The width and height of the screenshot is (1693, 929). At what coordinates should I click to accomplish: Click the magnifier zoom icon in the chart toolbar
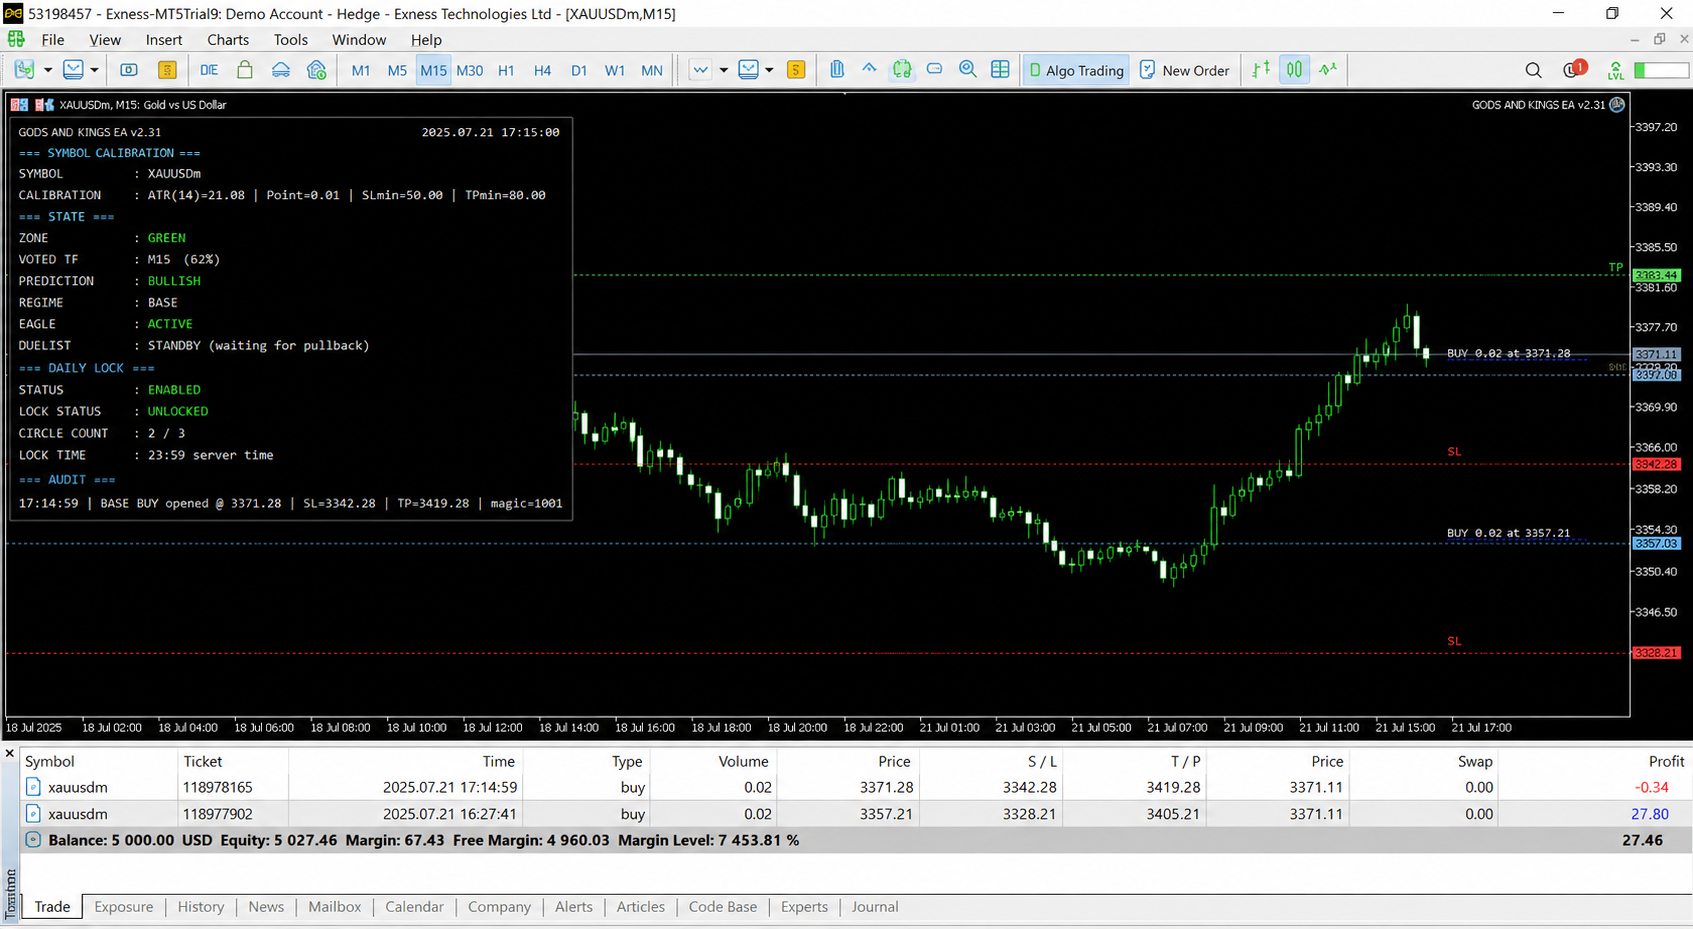click(968, 70)
